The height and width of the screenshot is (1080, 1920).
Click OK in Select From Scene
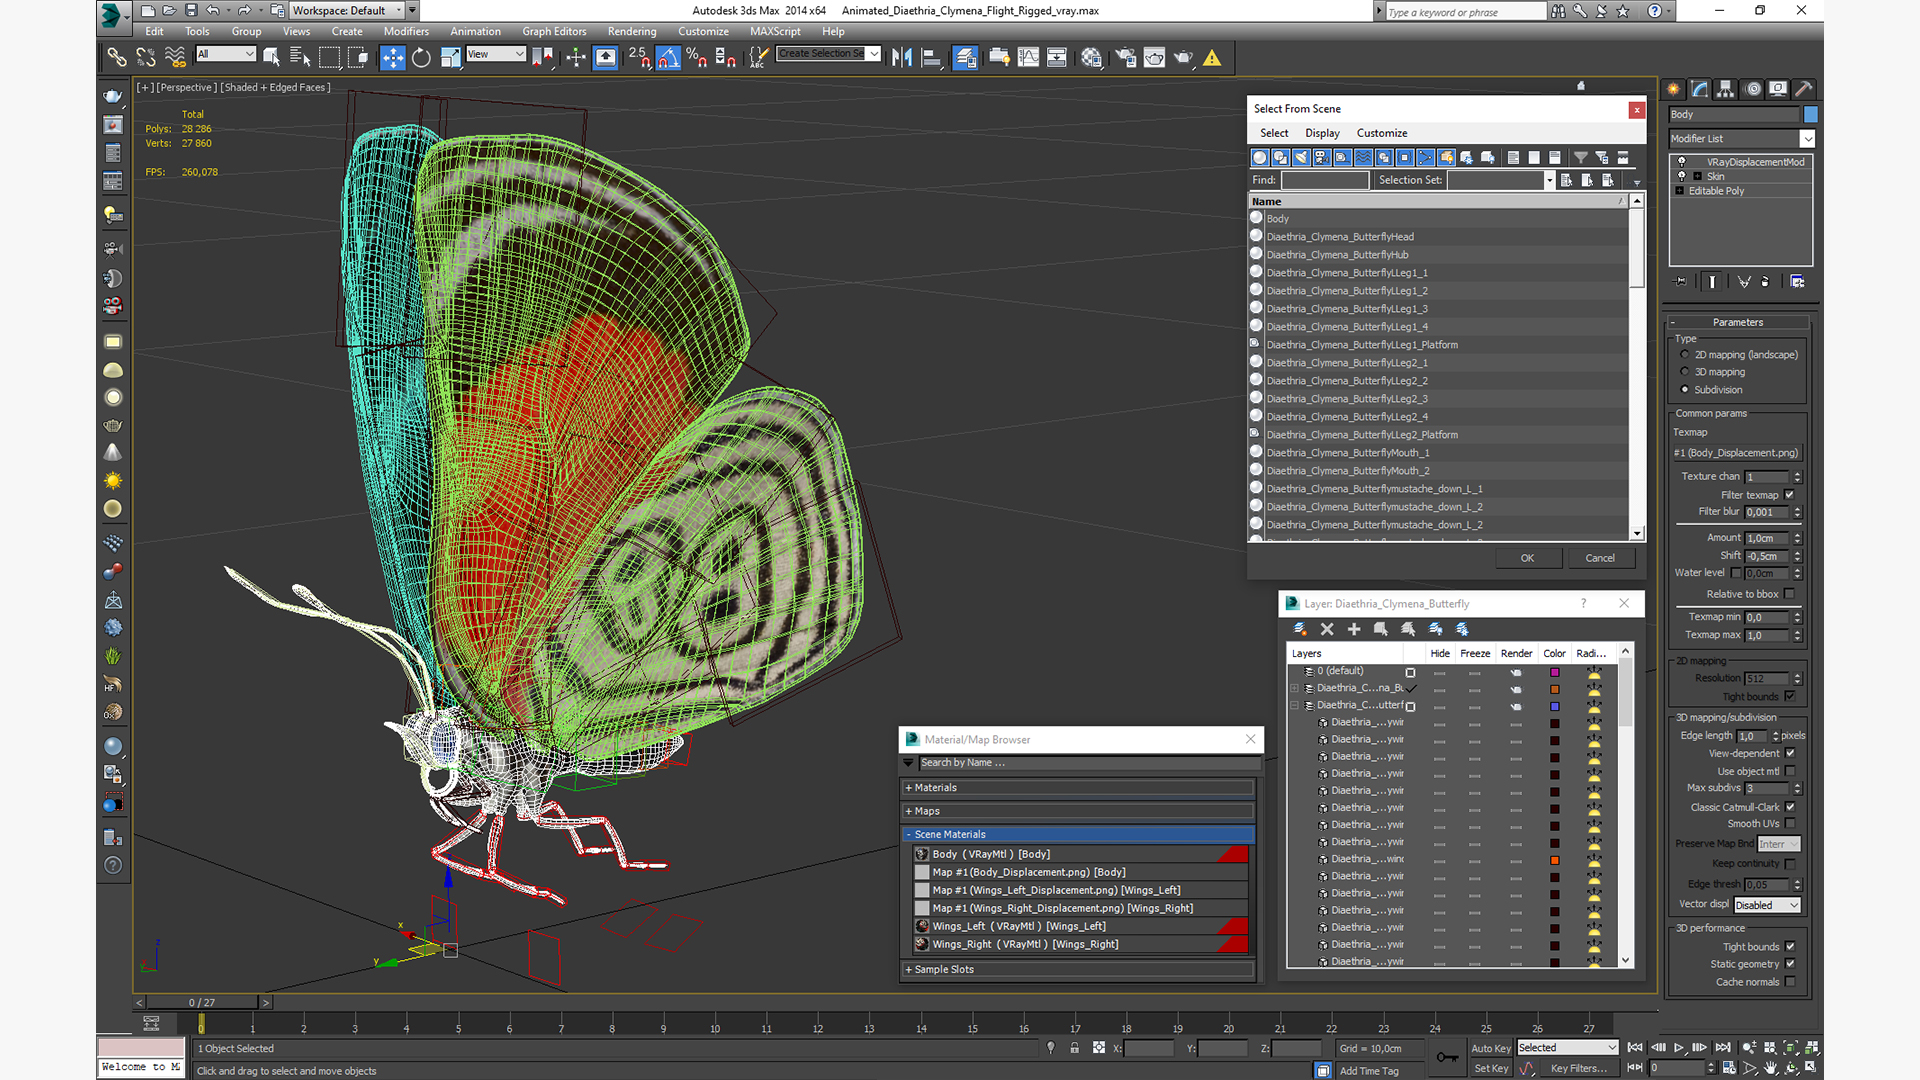1528,558
